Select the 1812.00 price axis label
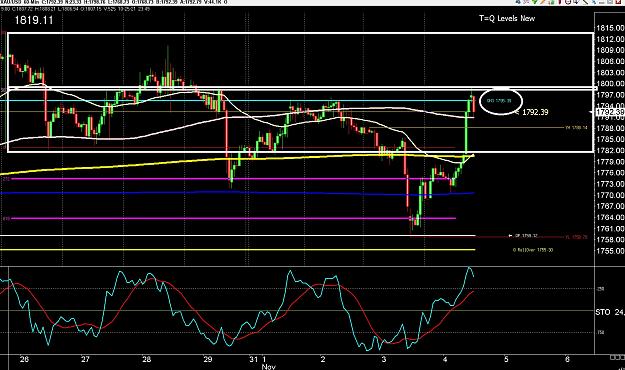 point(610,39)
